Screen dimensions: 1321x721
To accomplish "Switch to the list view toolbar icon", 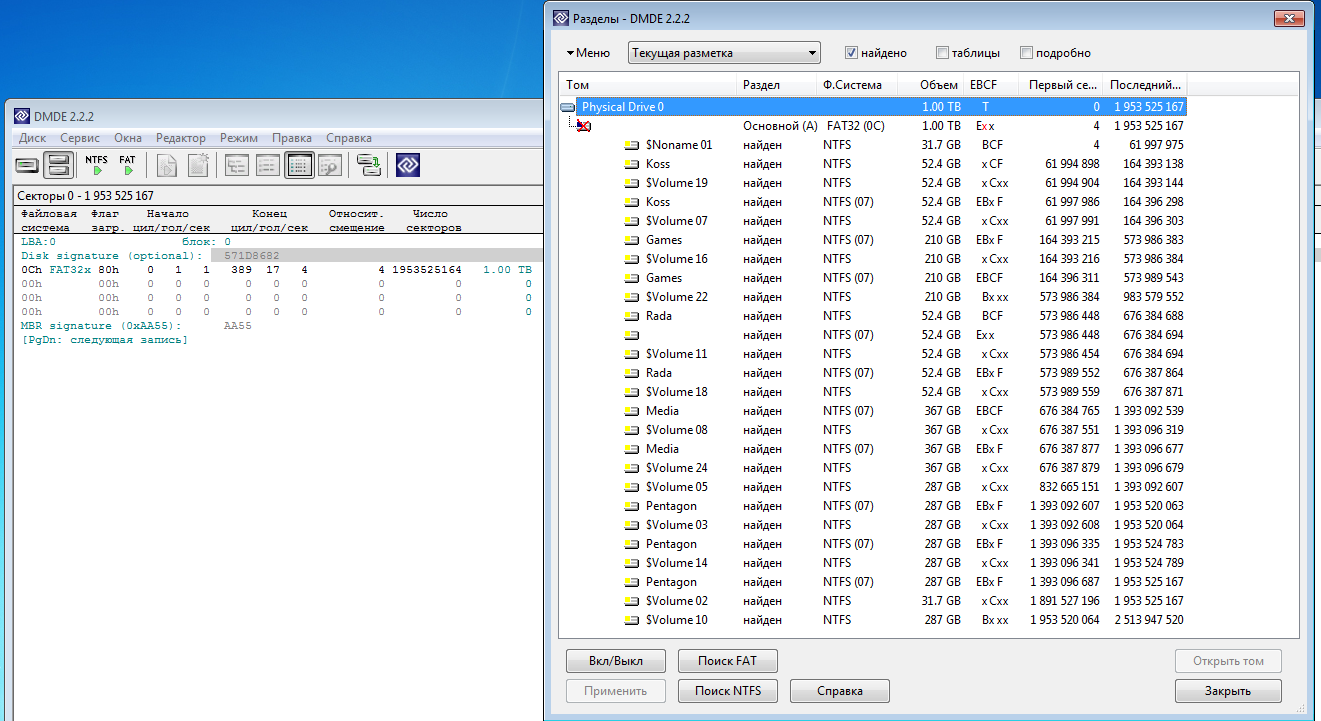I will click(268, 165).
